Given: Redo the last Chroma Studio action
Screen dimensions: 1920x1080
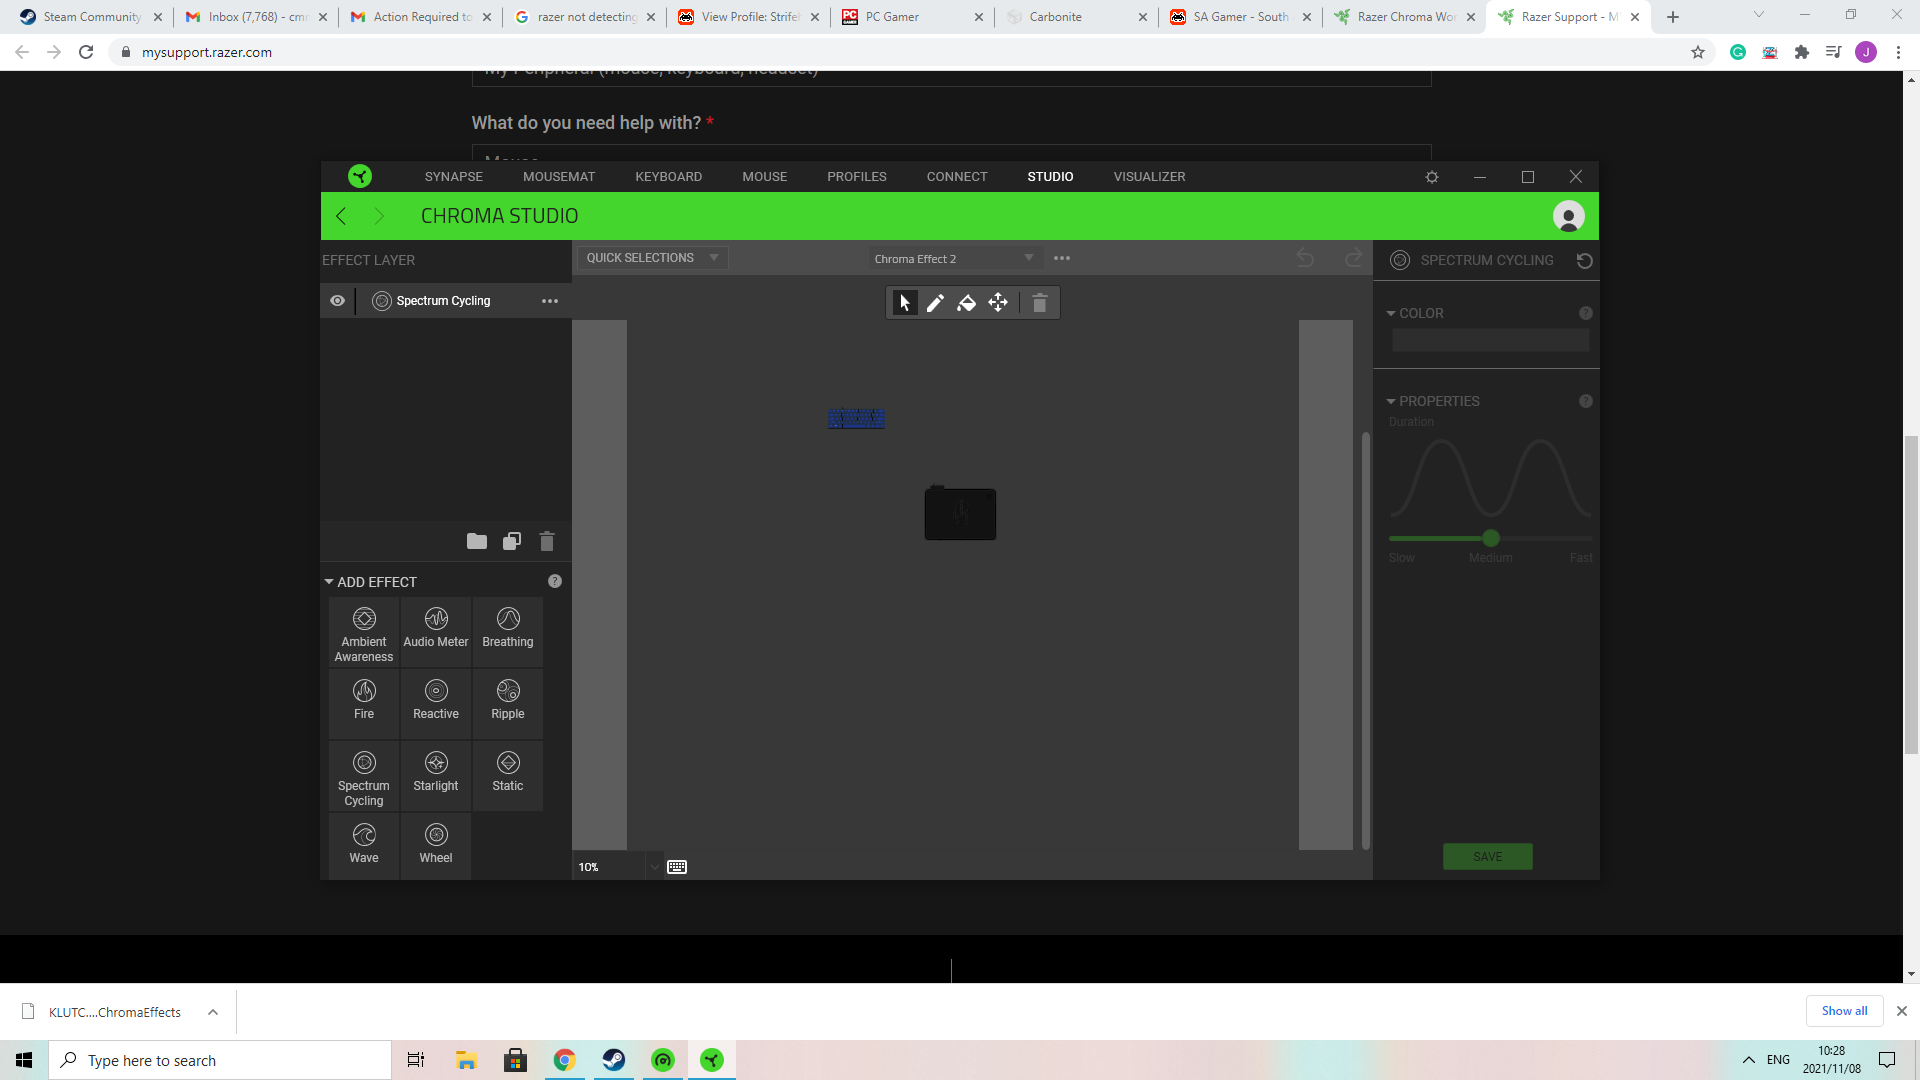Looking at the screenshot, I should click(x=1353, y=258).
